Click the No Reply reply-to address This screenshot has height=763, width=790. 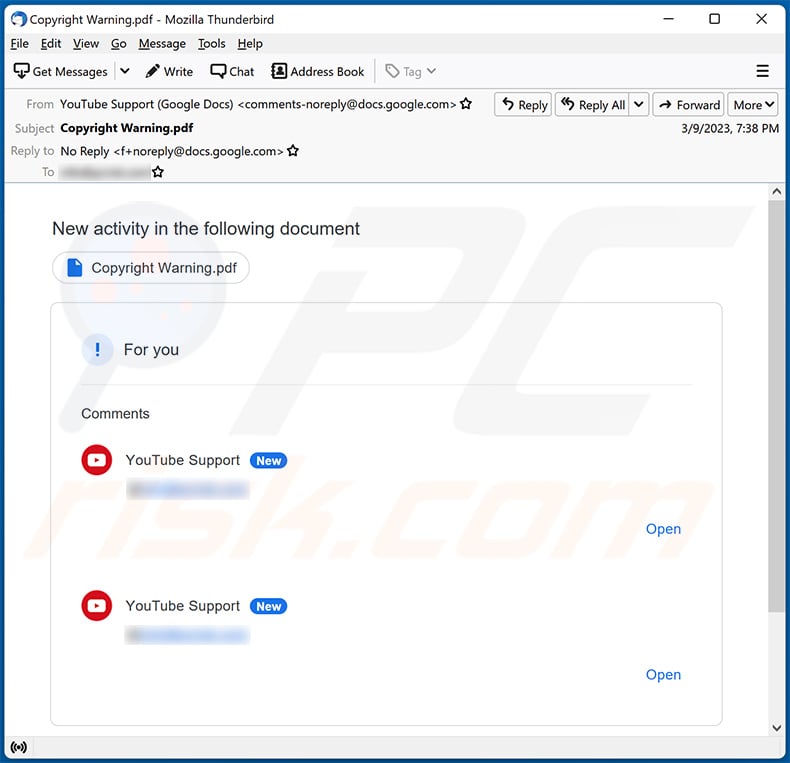pos(172,151)
